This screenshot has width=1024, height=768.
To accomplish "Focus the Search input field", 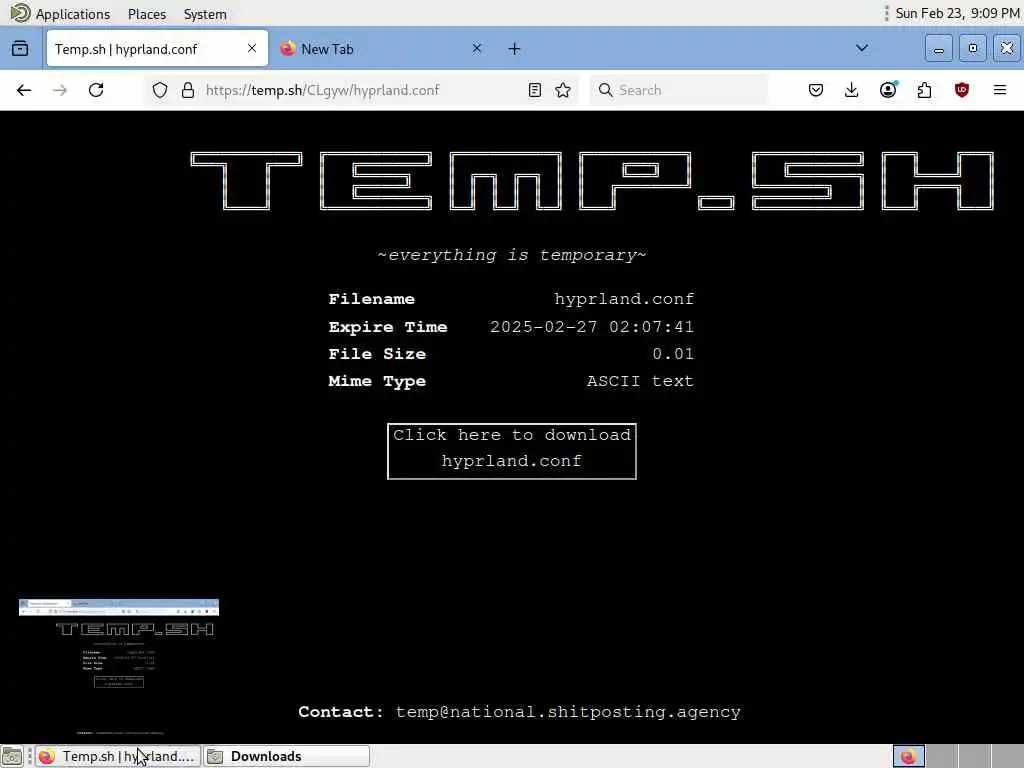I will point(679,90).
